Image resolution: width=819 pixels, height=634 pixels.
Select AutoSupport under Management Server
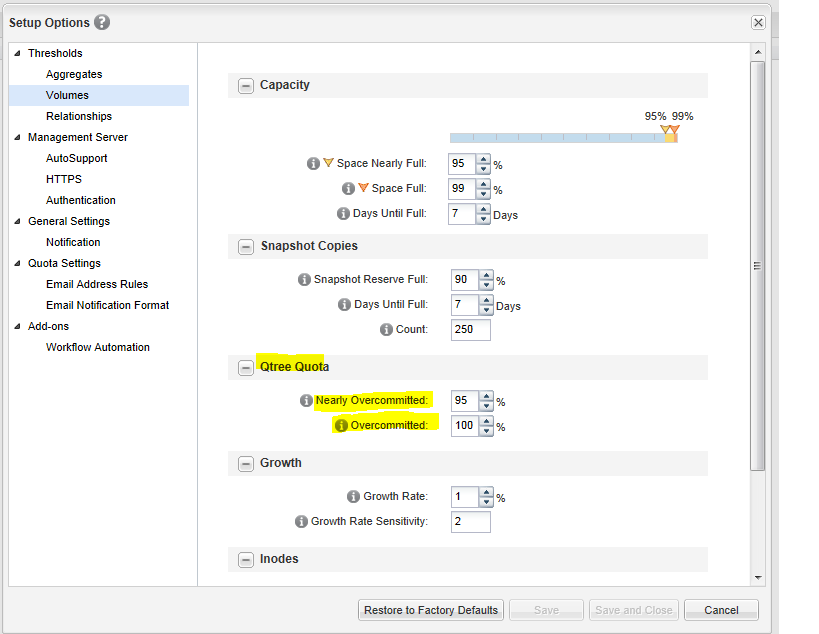(x=76, y=158)
